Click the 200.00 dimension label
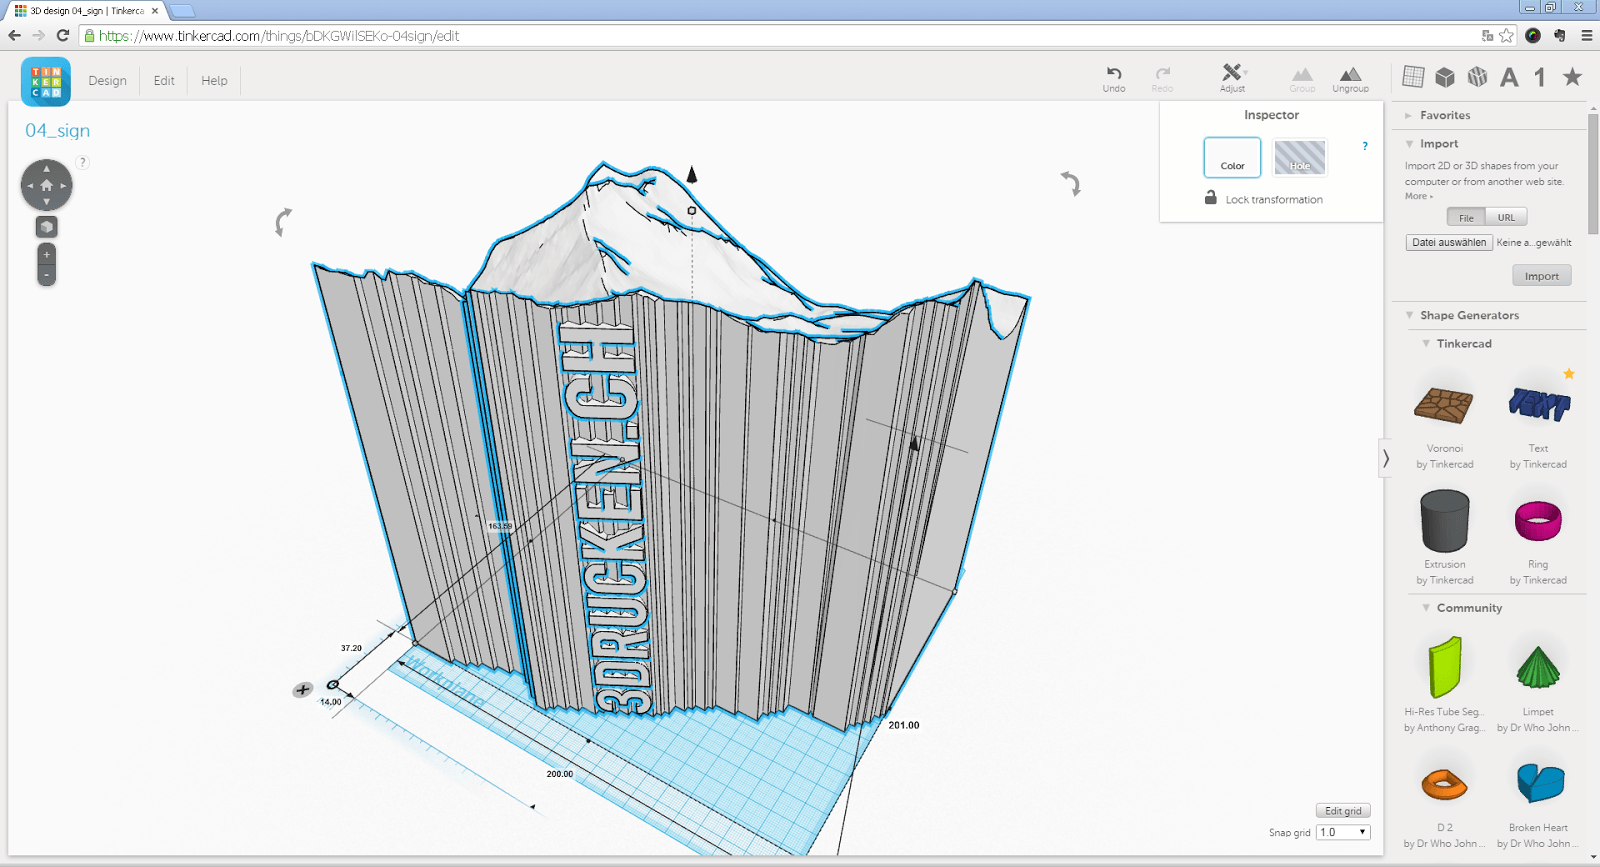1600x867 pixels. pyautogui.click(x=560, y=774)
